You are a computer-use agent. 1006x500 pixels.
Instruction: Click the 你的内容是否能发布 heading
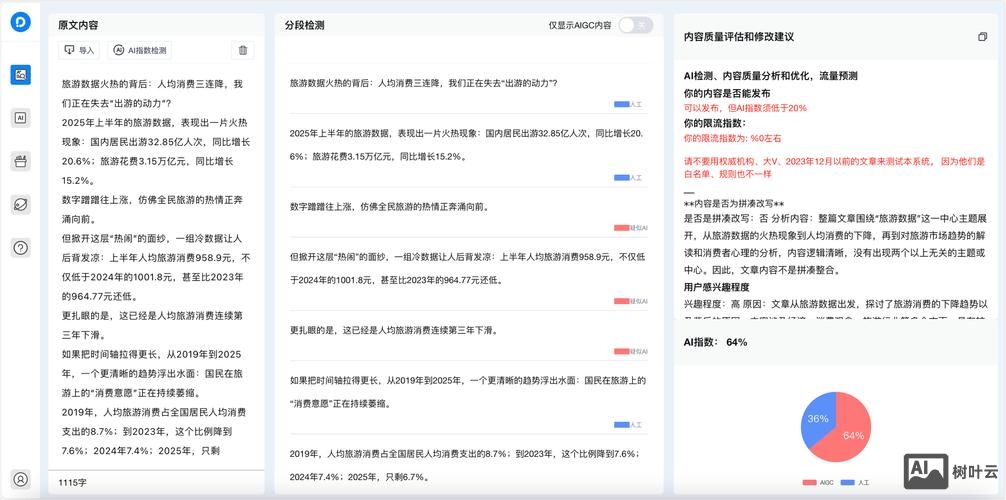coord(727,93)
